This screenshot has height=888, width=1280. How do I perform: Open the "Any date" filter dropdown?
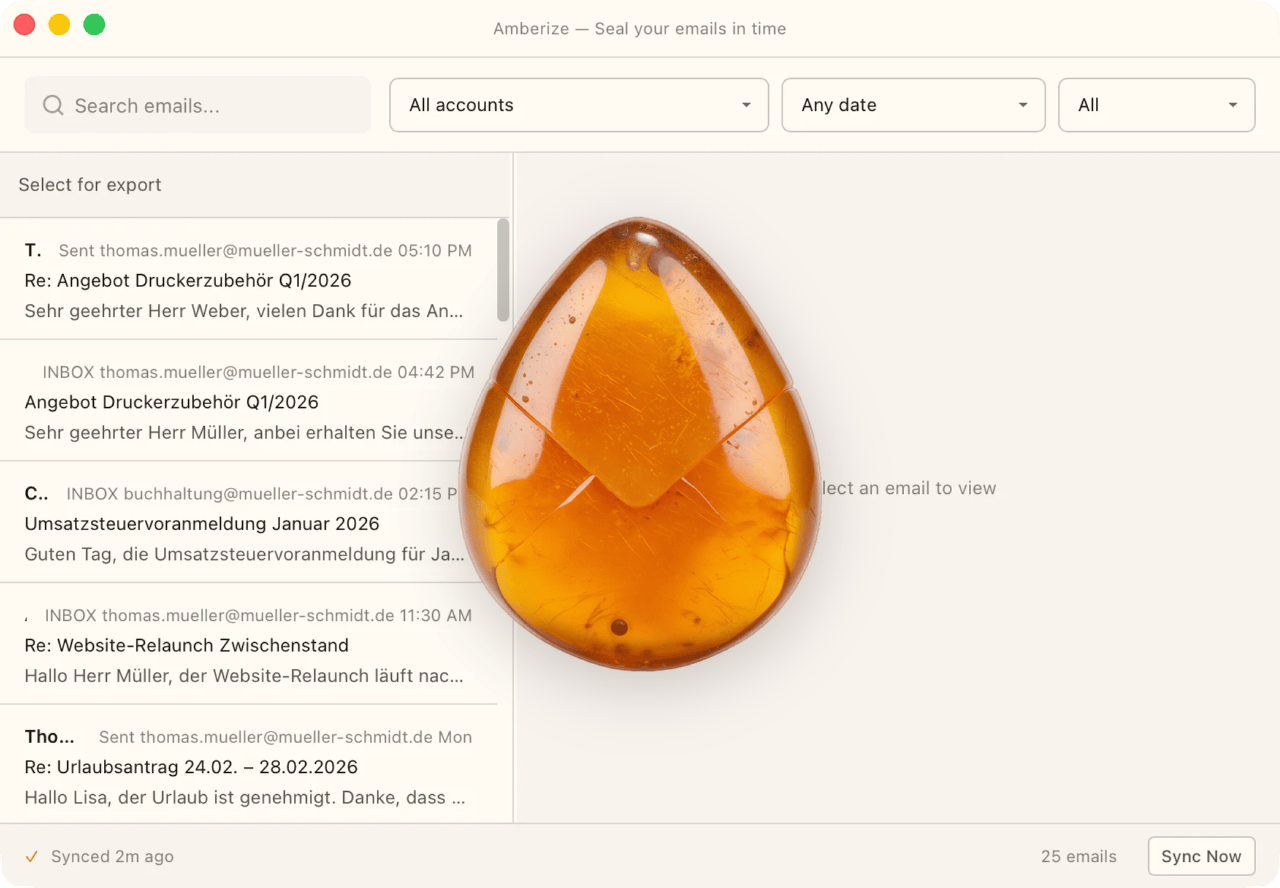coord(912,104)
